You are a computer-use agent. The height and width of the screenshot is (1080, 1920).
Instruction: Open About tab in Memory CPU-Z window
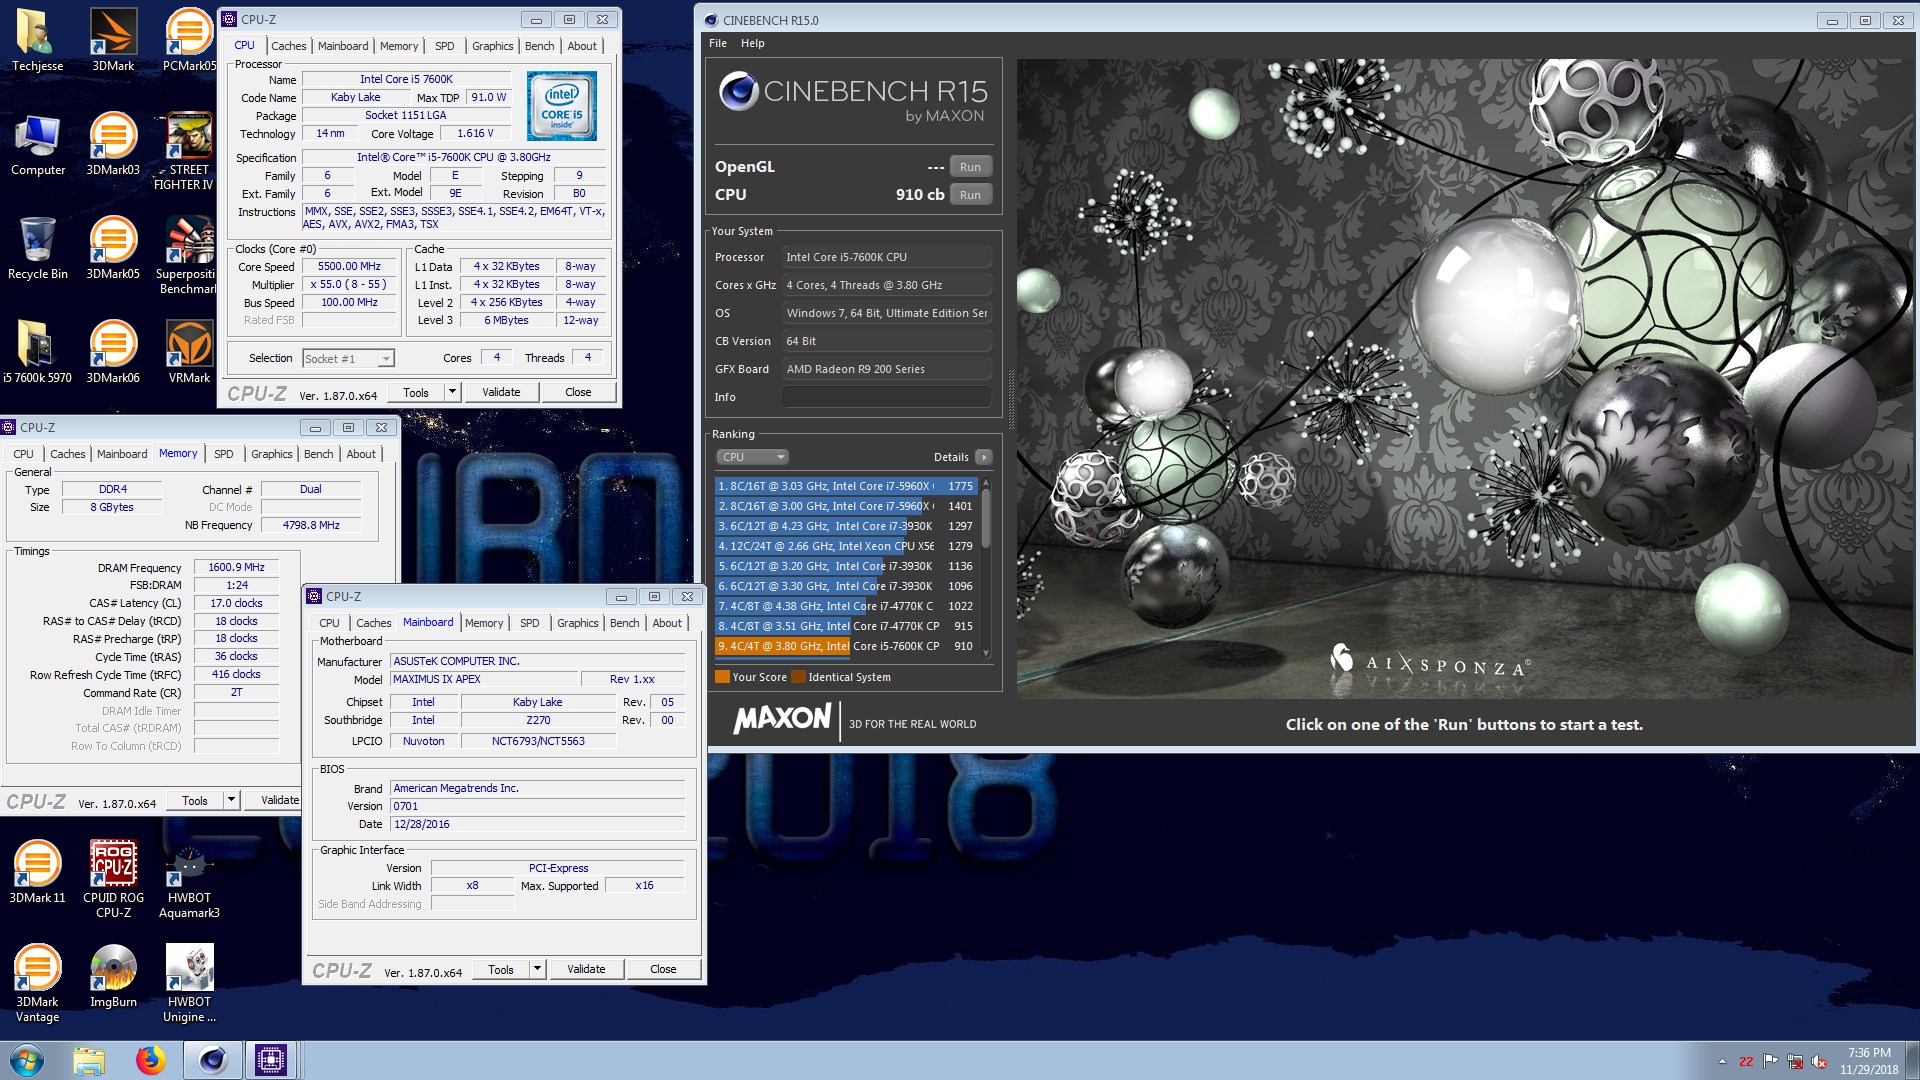(x=361, y=454)
